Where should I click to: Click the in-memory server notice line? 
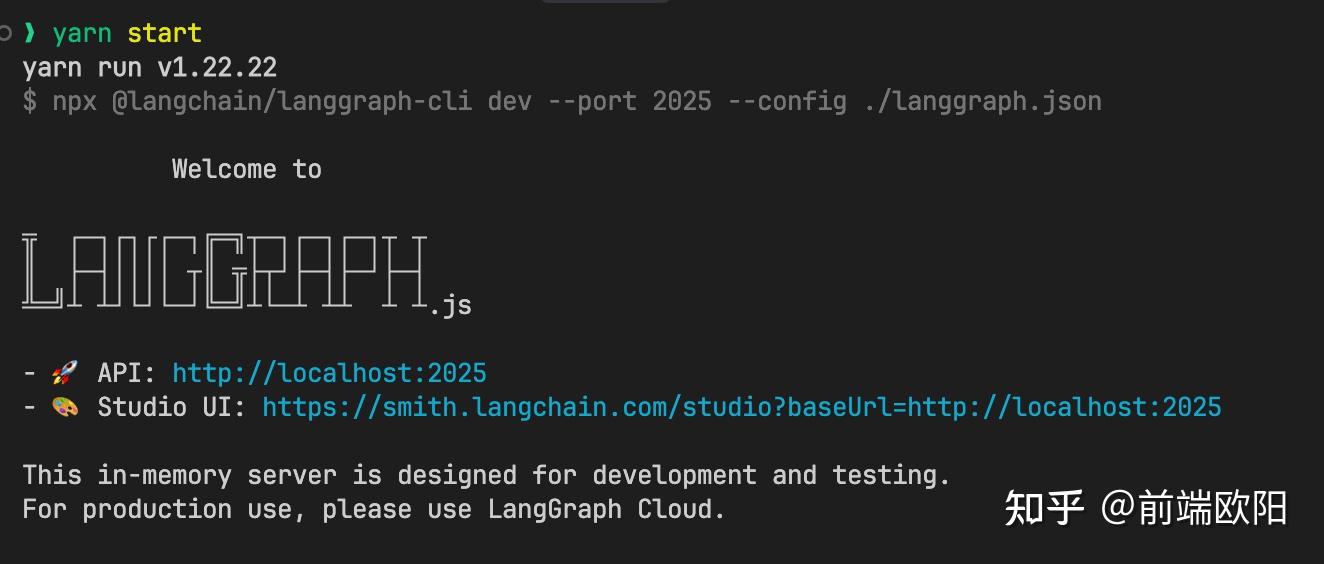pyautogui.click(x=486, y=475)
